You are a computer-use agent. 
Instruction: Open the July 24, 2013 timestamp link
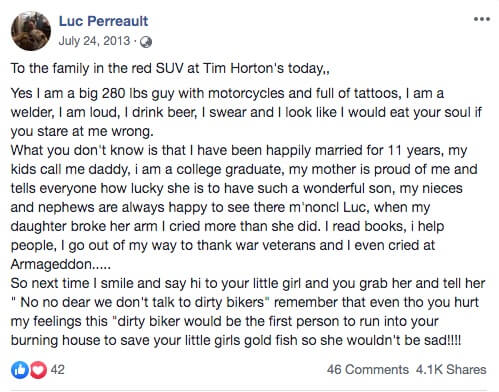[x=94, y=41]
